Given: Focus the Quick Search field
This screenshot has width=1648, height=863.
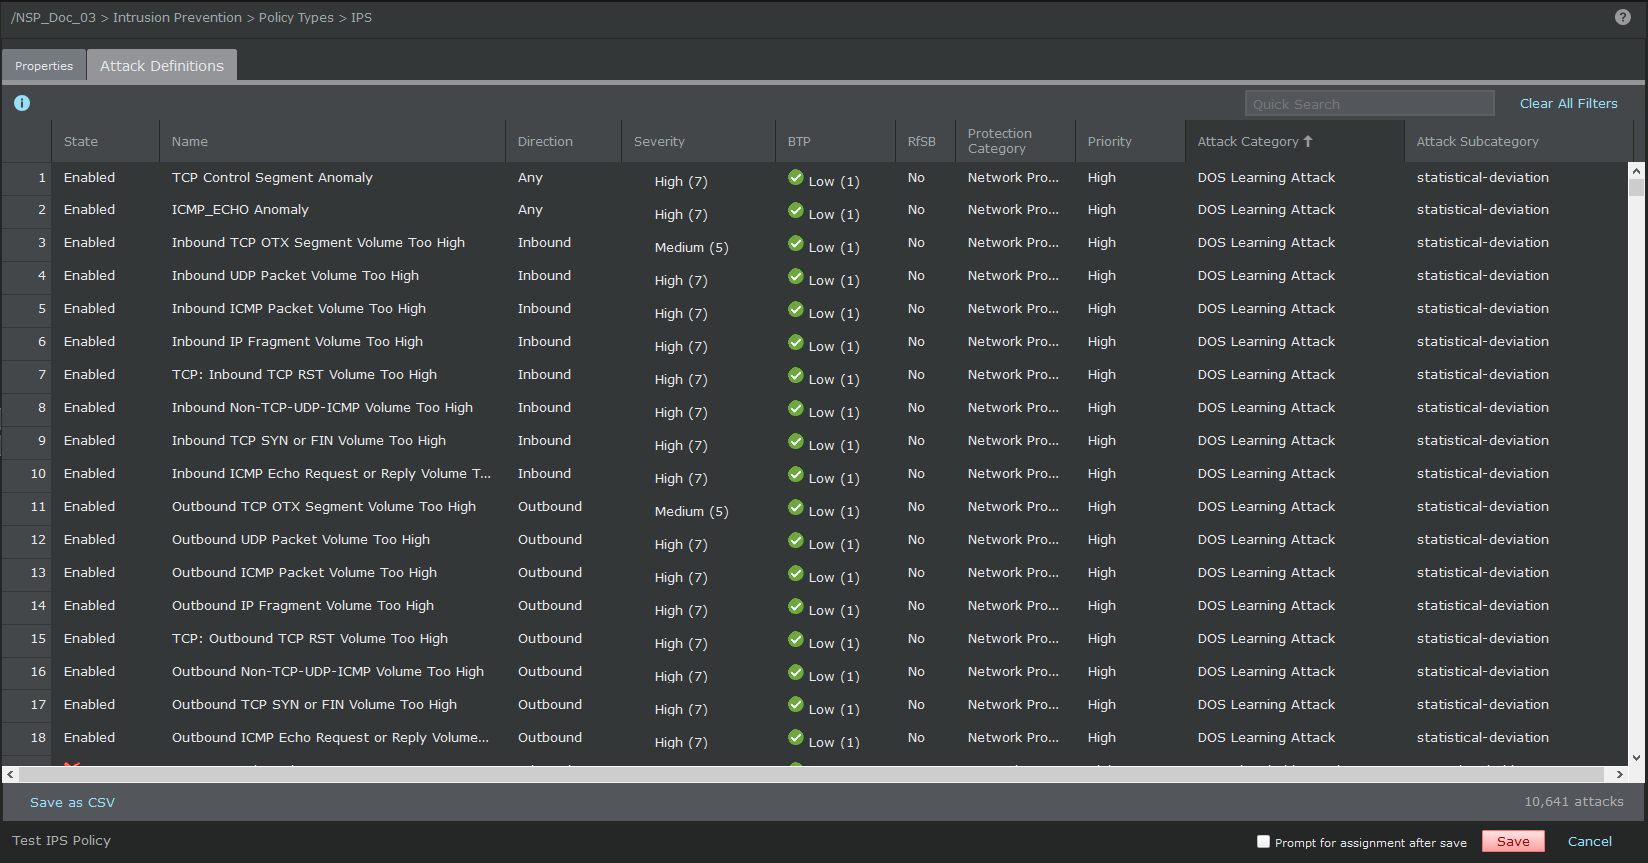Looking at the screenshot, I should [x=1369, y=103].
